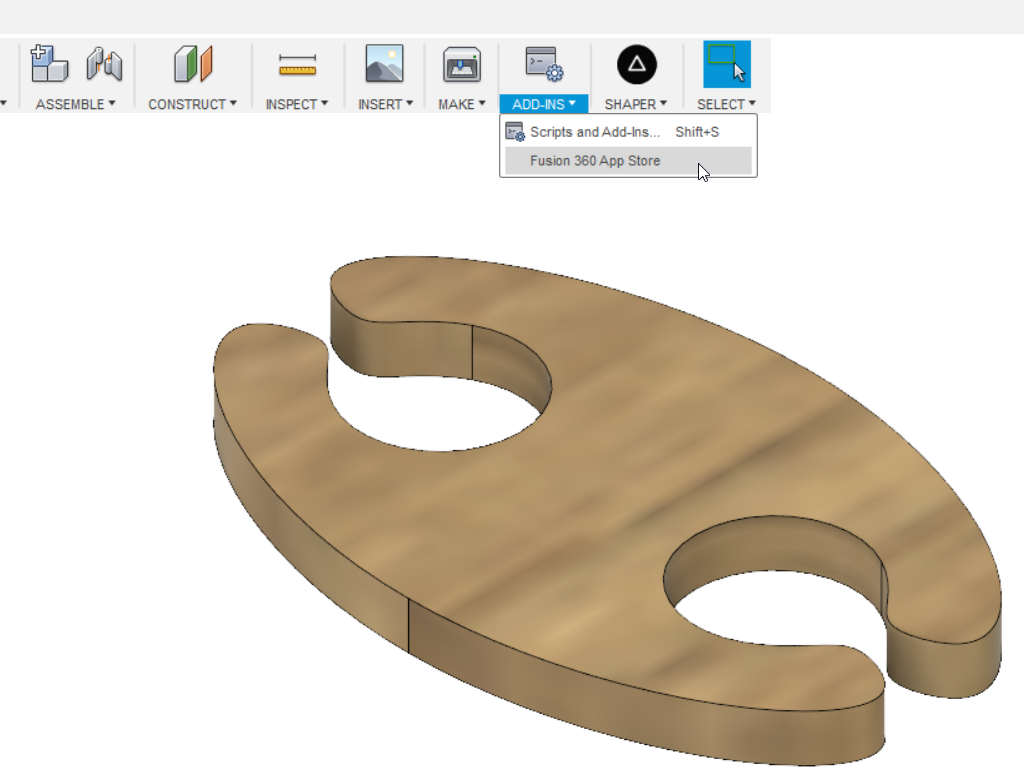Click the Select tool icon

[x=727, y=64]
